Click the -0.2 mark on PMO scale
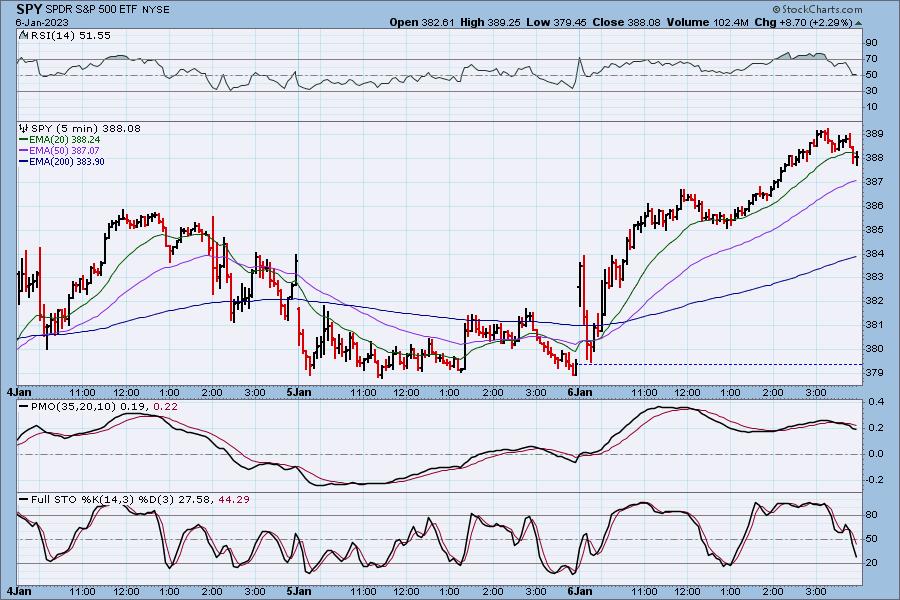900x600 pixels. click(x=874, y=480)
